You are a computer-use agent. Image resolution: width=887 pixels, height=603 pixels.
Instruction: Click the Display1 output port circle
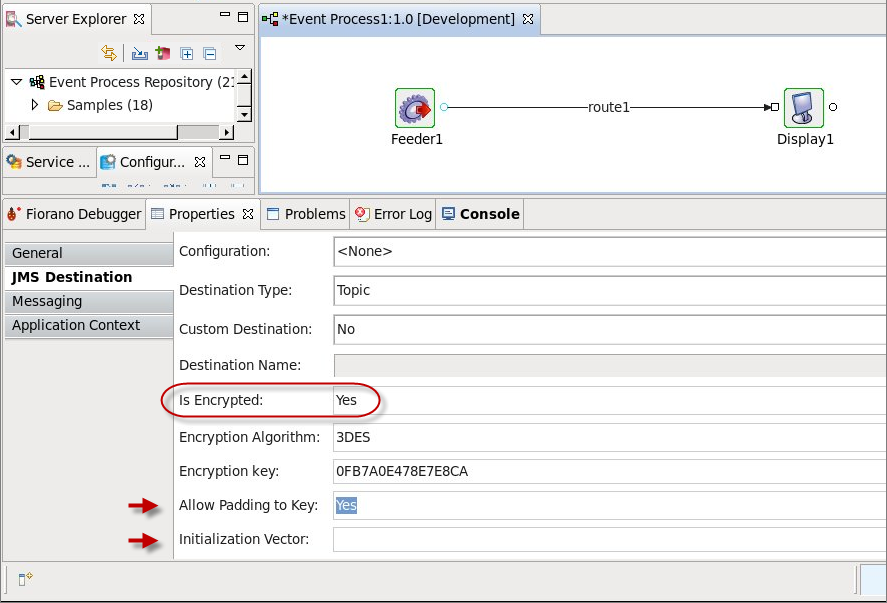pos(833,107)
